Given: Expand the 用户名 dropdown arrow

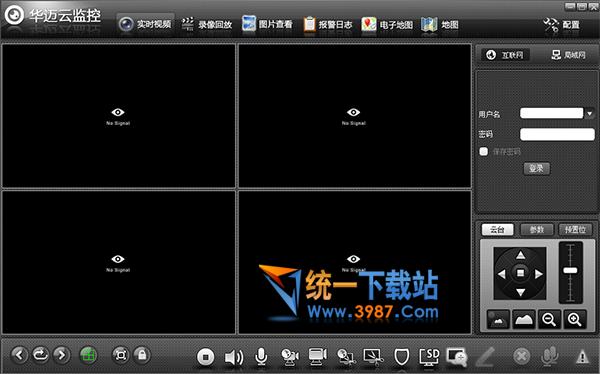Looking at the screenshot, I should 590,113.
